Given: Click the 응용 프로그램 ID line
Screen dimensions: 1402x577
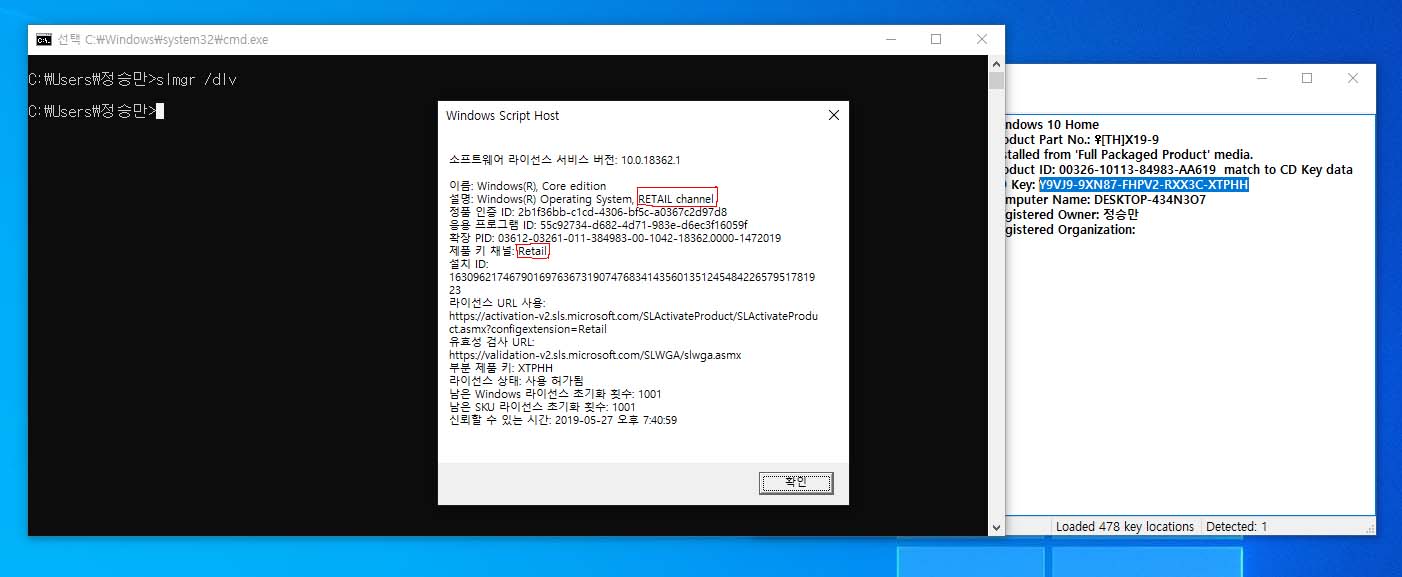Looking at the screenshot, I should coord(598,225).
